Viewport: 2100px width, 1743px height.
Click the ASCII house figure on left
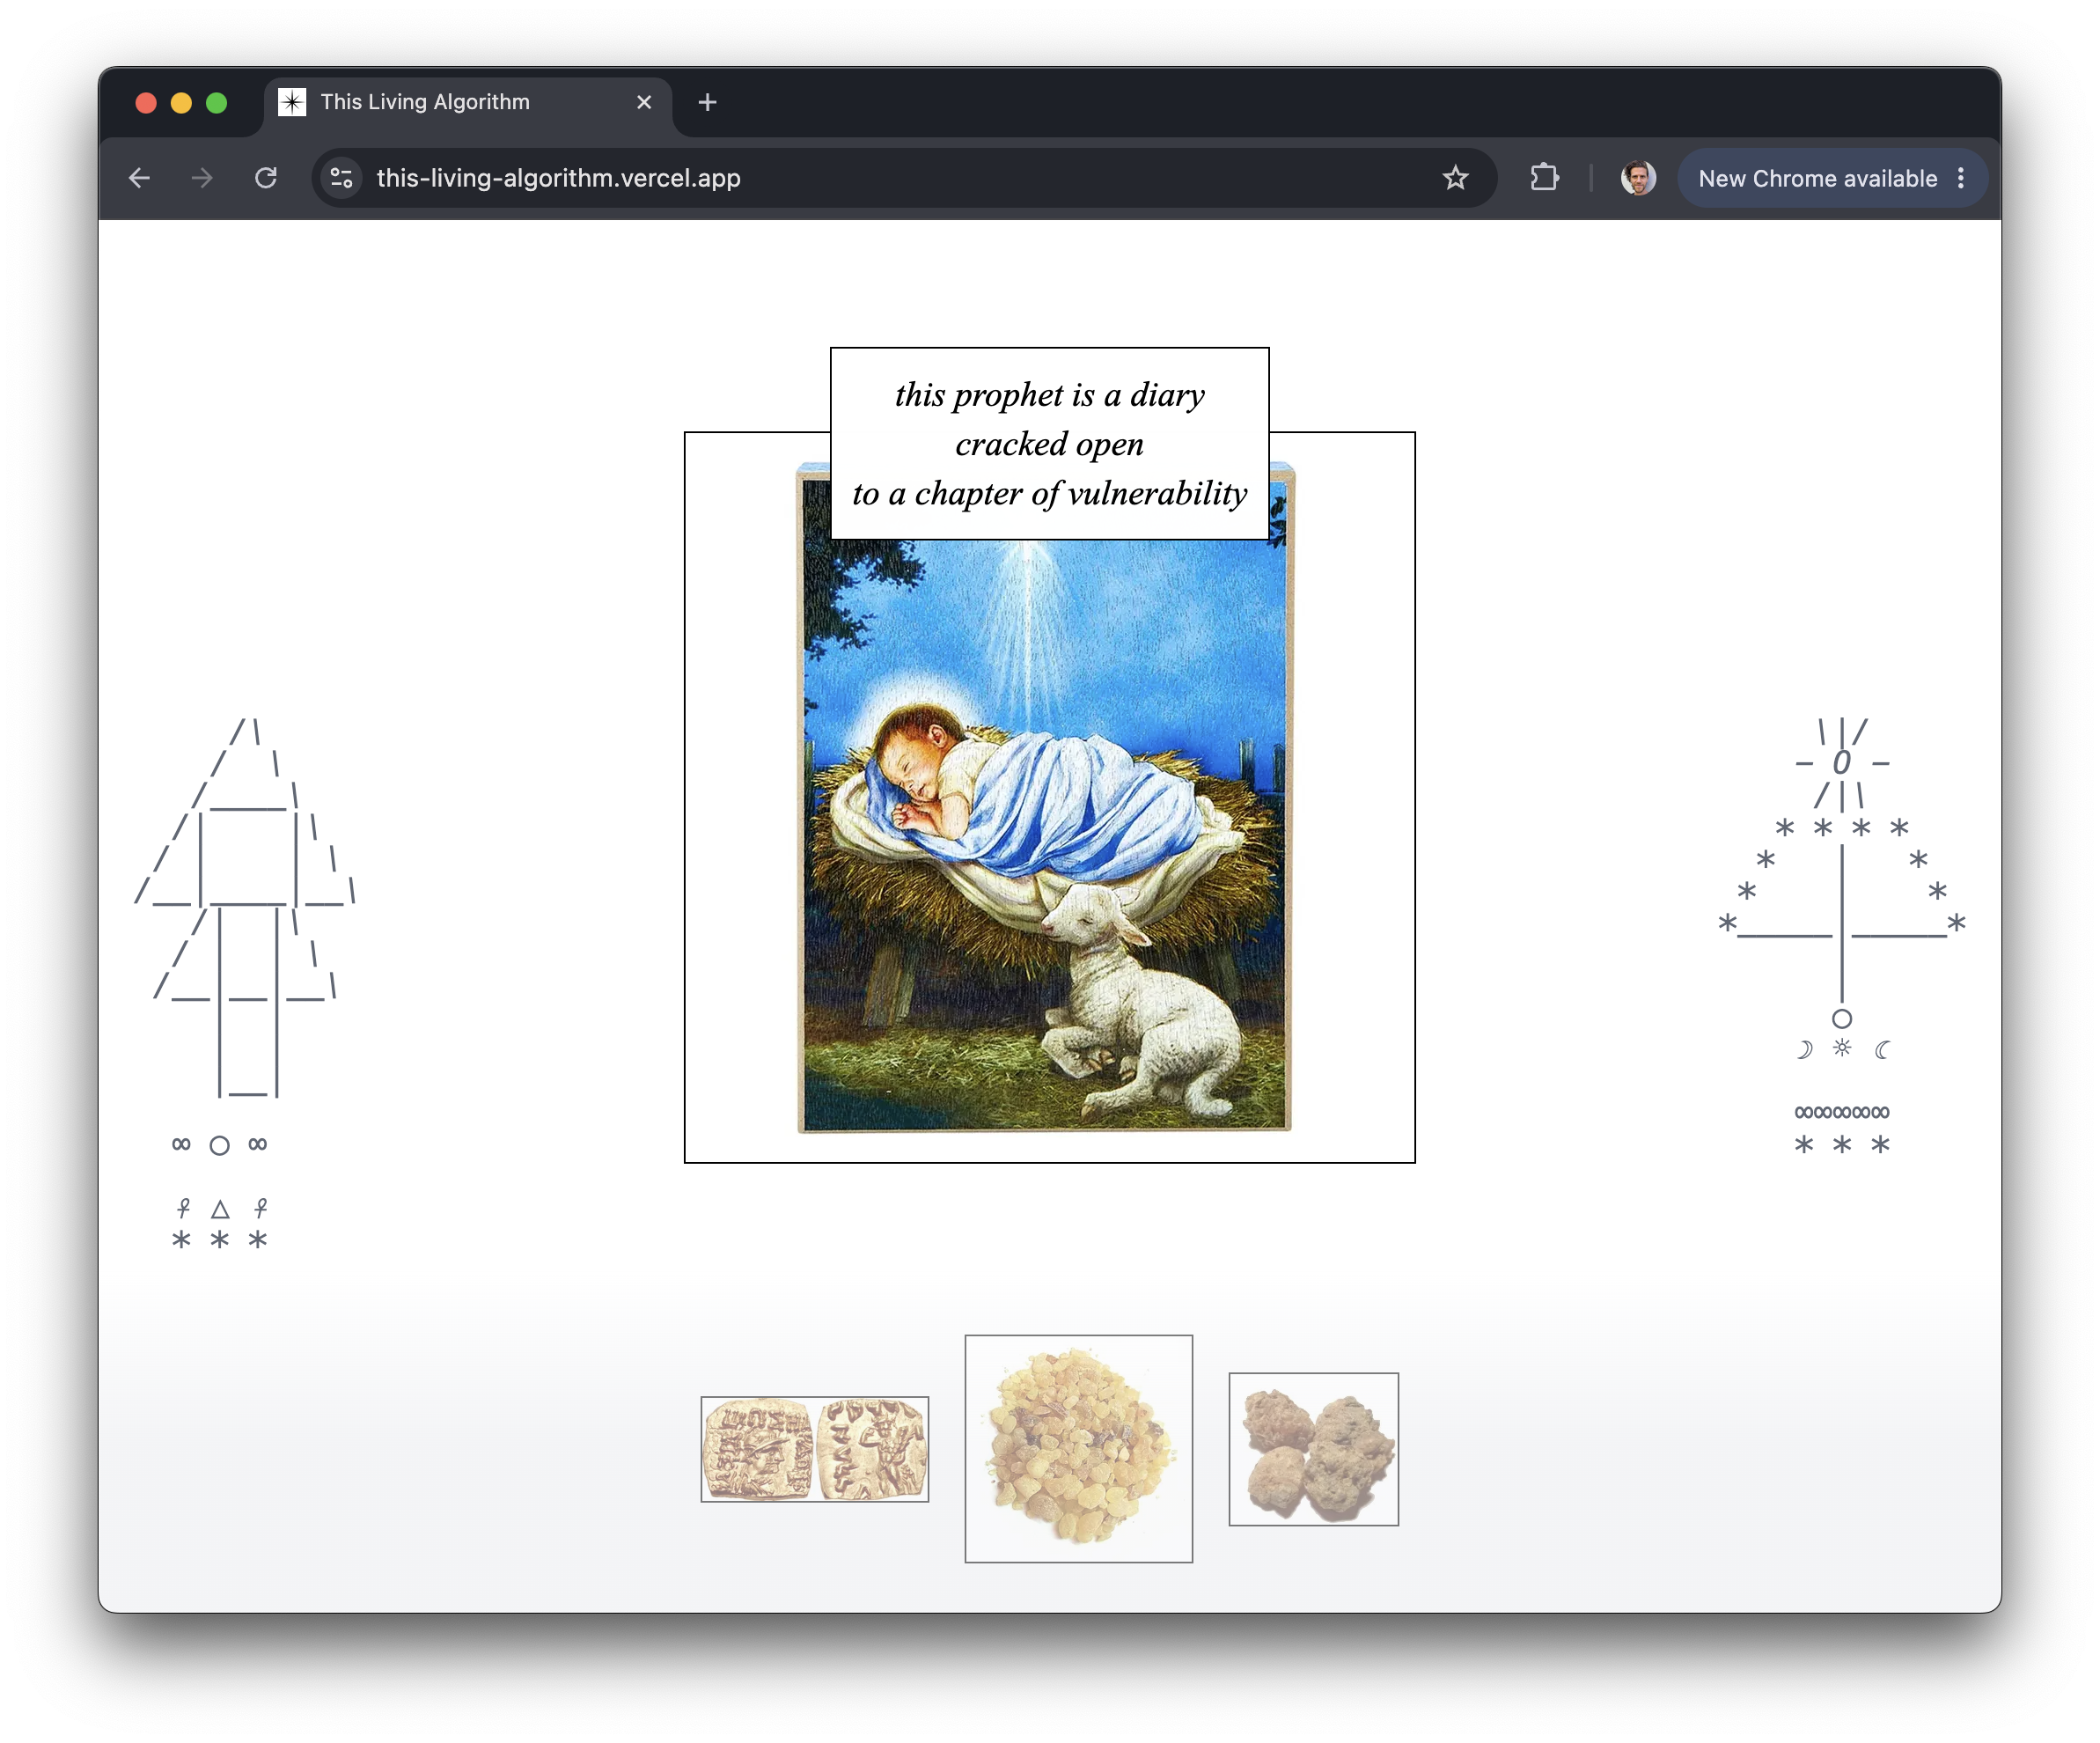[245, 984]
